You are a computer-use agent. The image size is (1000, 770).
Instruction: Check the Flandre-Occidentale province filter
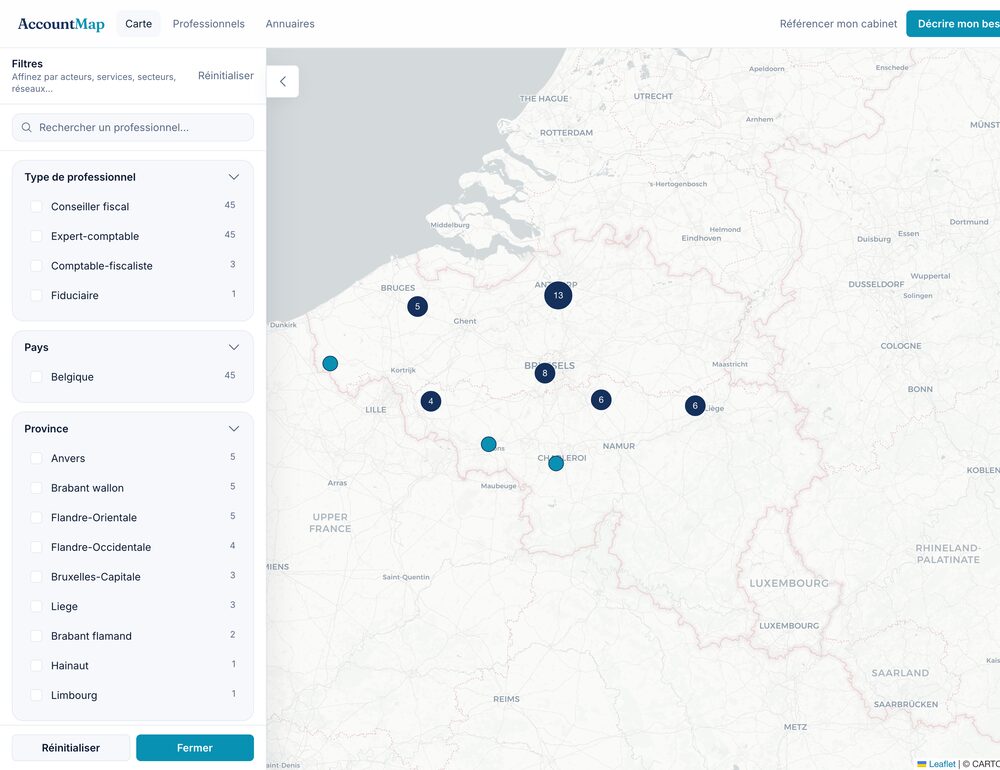point(36,547)
